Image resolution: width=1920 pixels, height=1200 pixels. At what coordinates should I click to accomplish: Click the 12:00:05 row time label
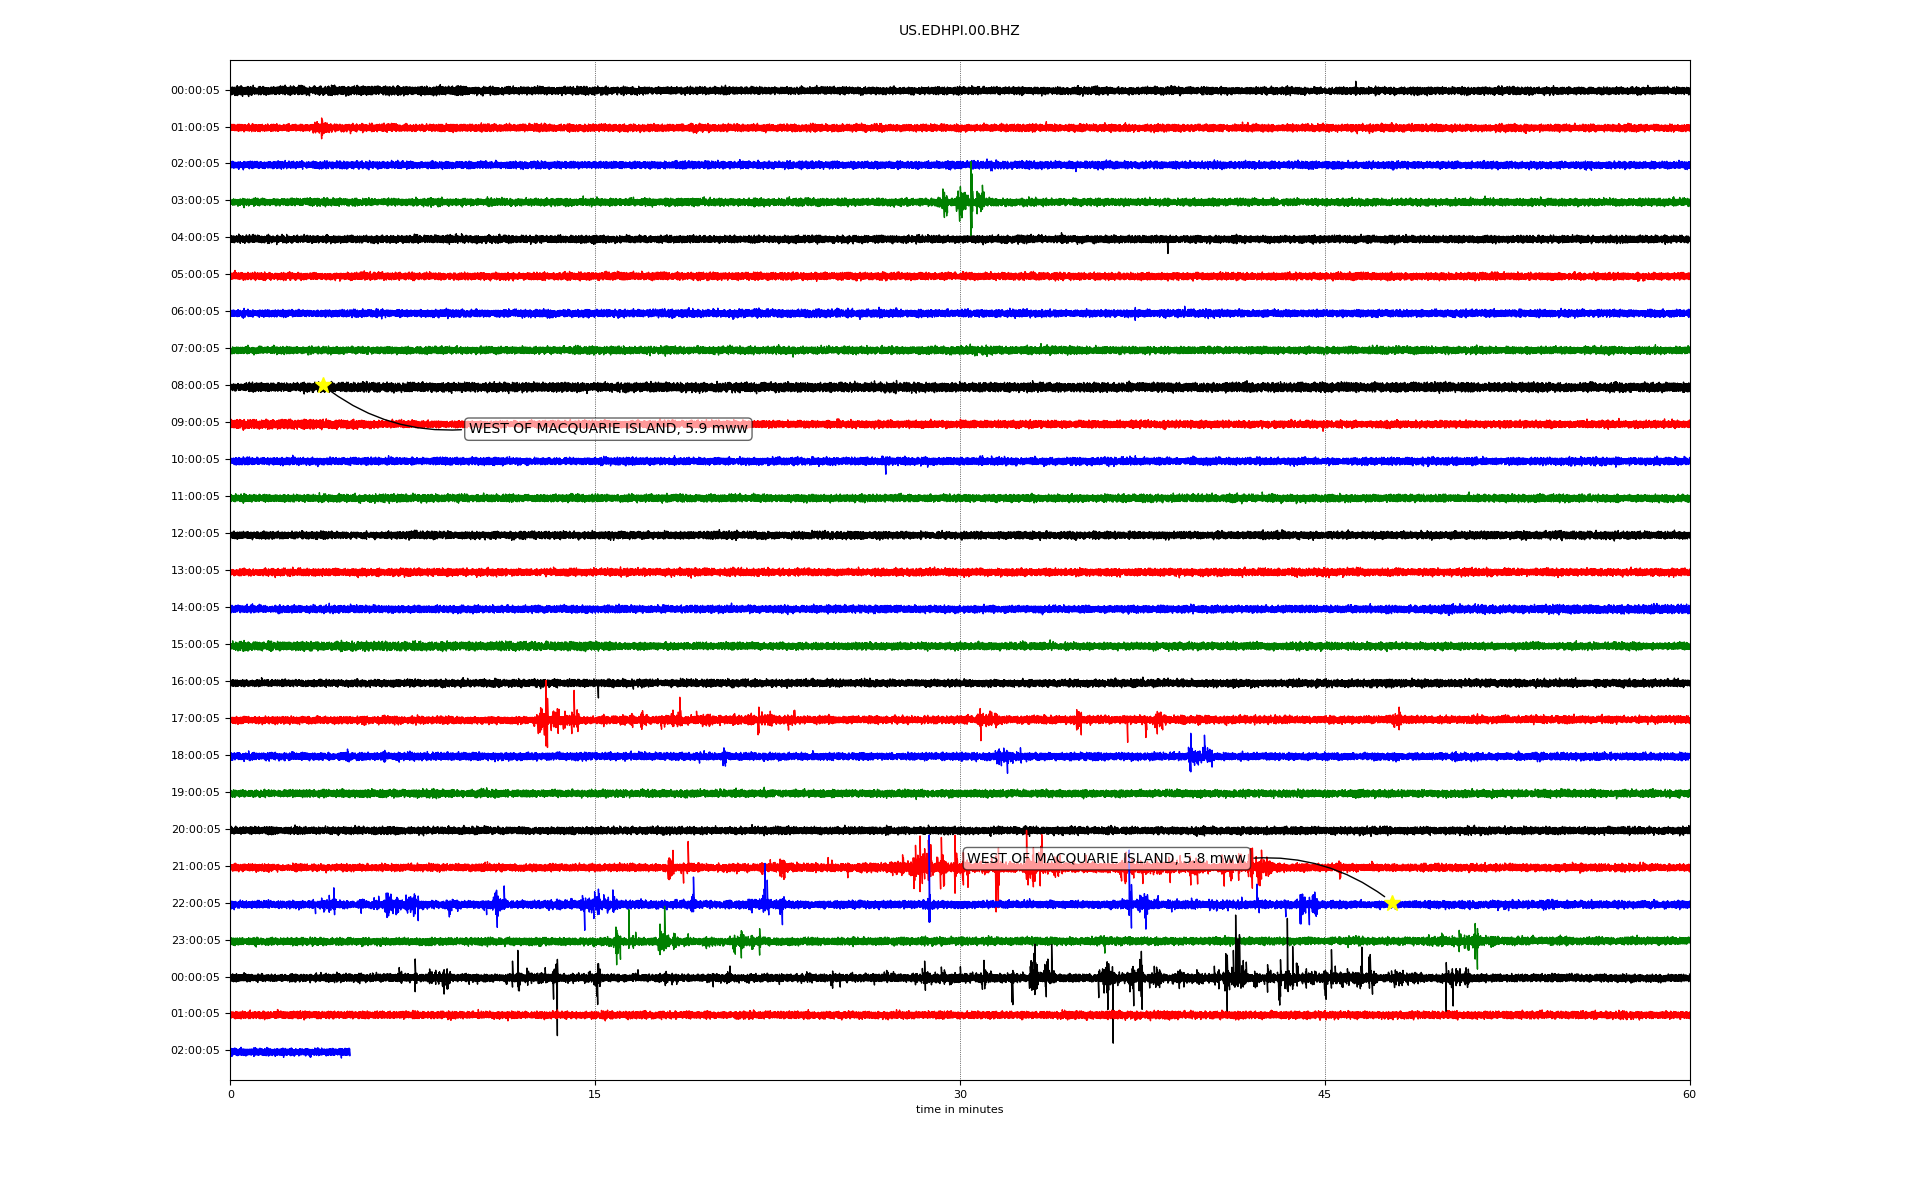coord(195,533)
